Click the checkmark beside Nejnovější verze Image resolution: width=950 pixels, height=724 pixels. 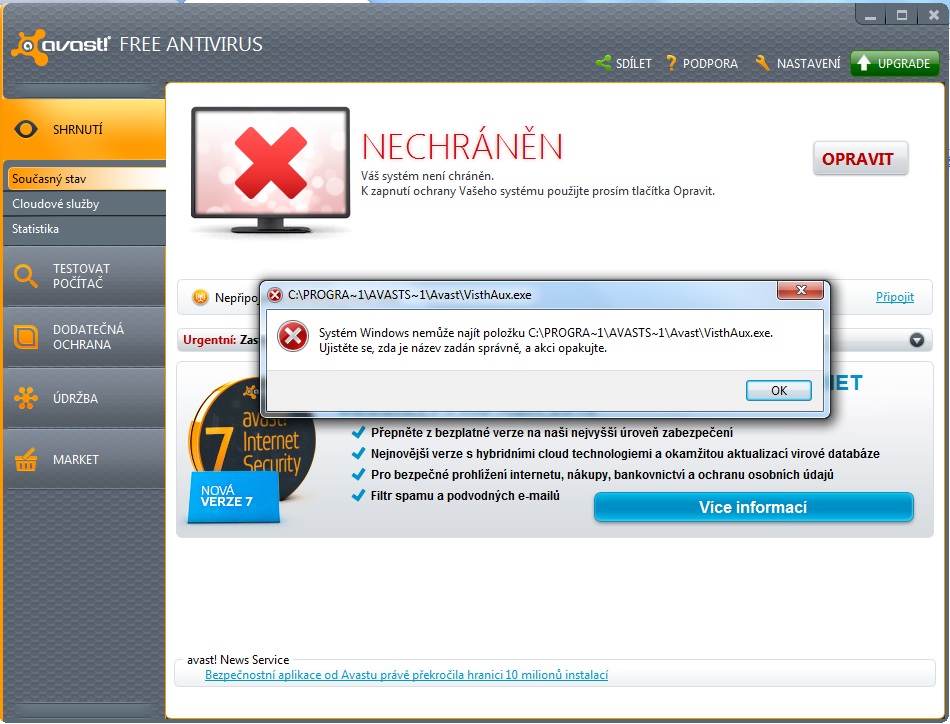click(x=359, y=453)
